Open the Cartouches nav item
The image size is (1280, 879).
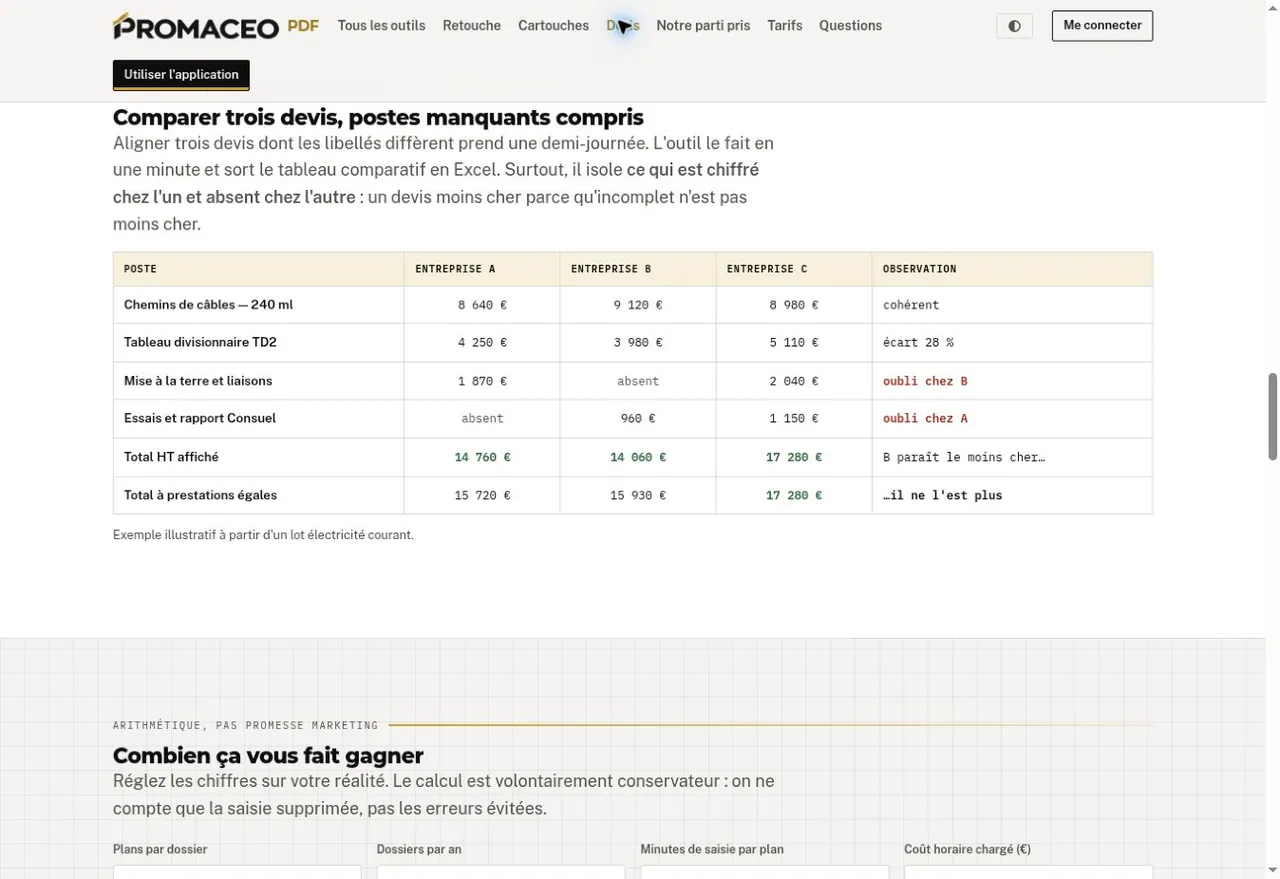[x=553, y=26]
